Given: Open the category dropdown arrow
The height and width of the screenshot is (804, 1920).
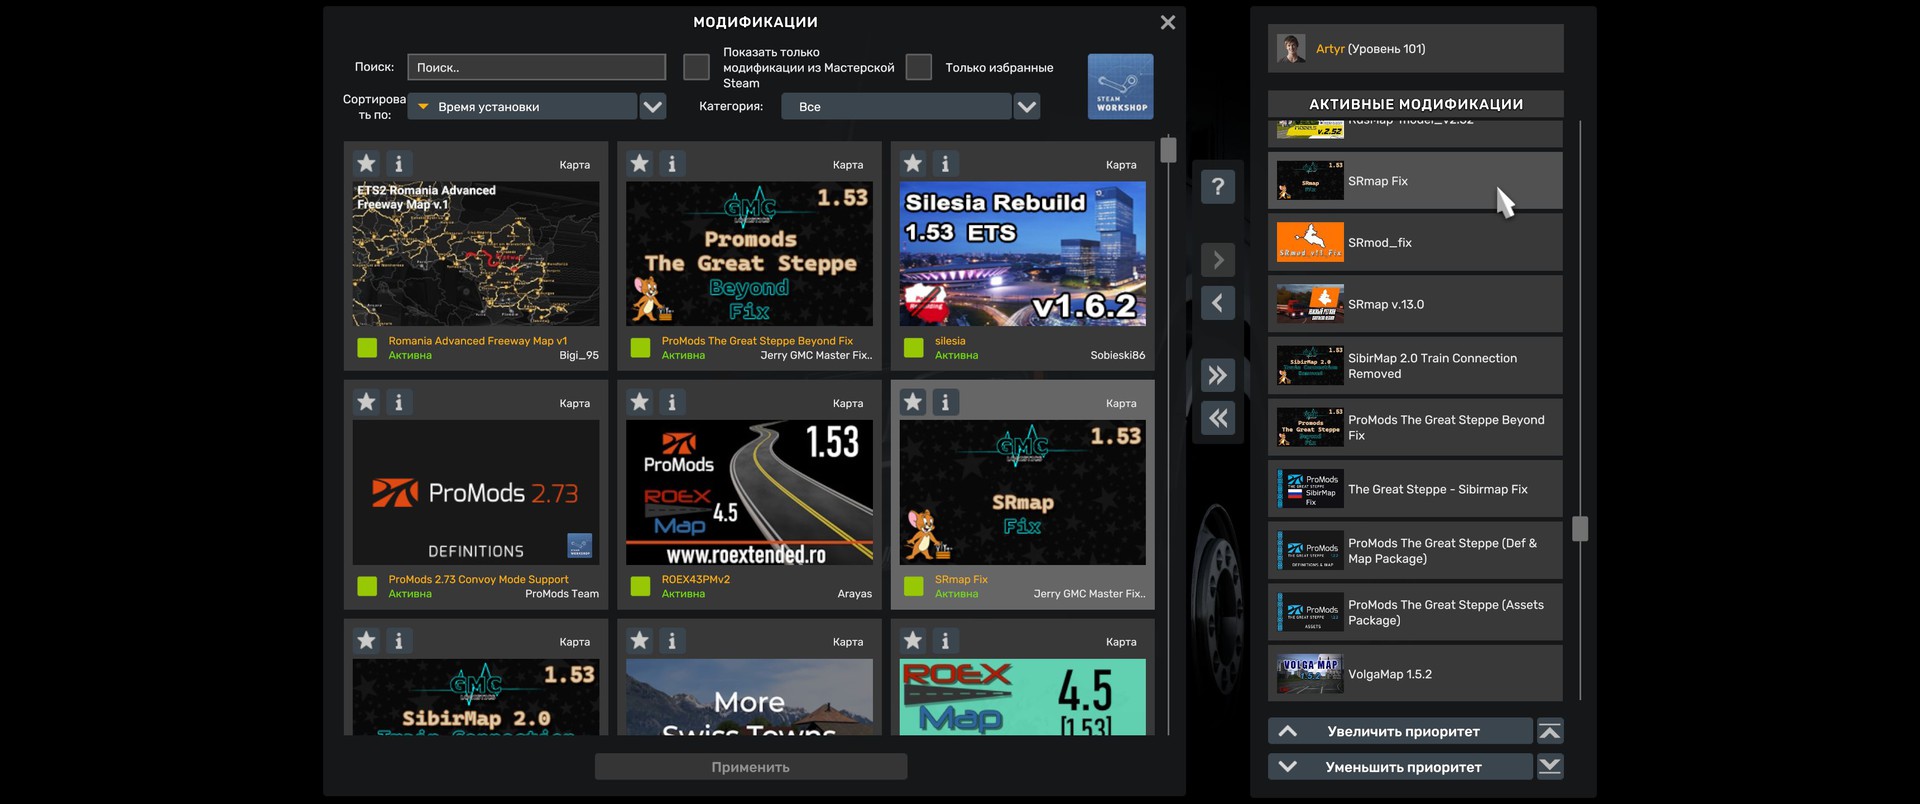Looking at the screenshot, I should (1027, 106).
